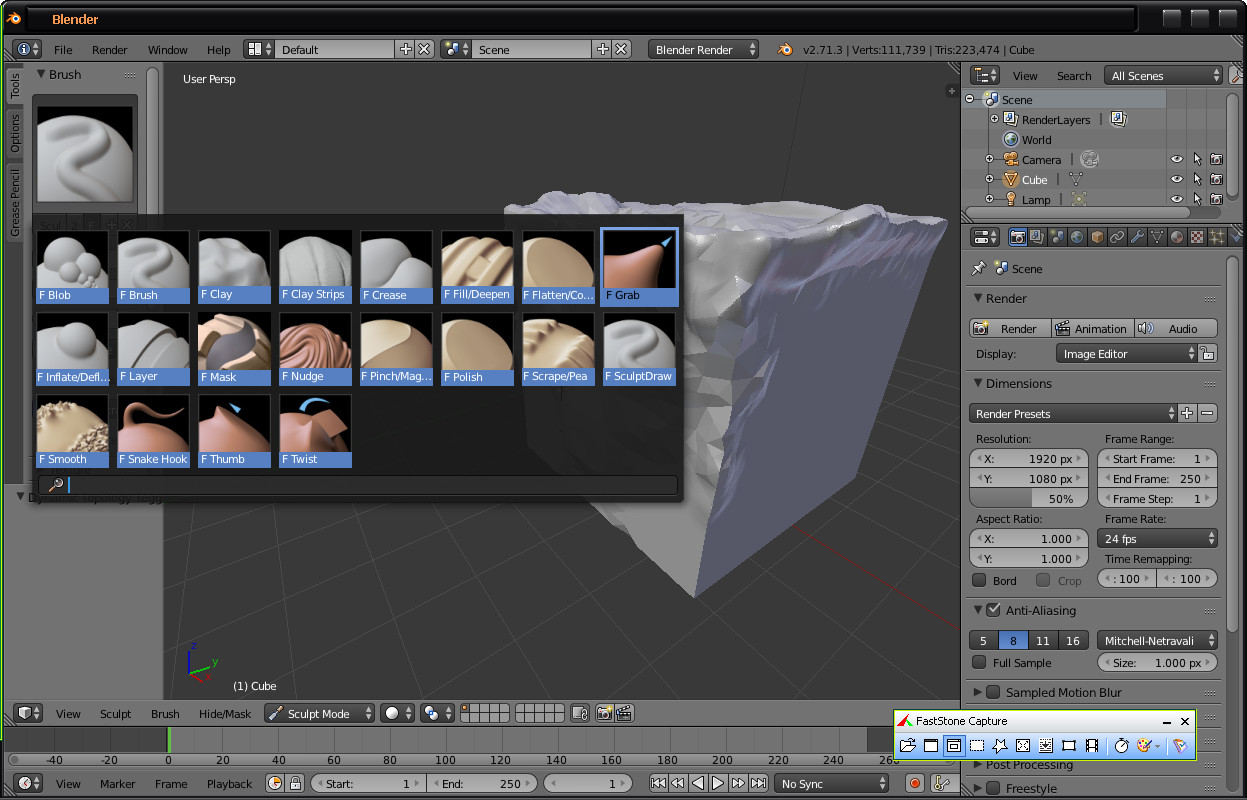
Task: Enable the Freestyle checkbox
Action: 993,788
